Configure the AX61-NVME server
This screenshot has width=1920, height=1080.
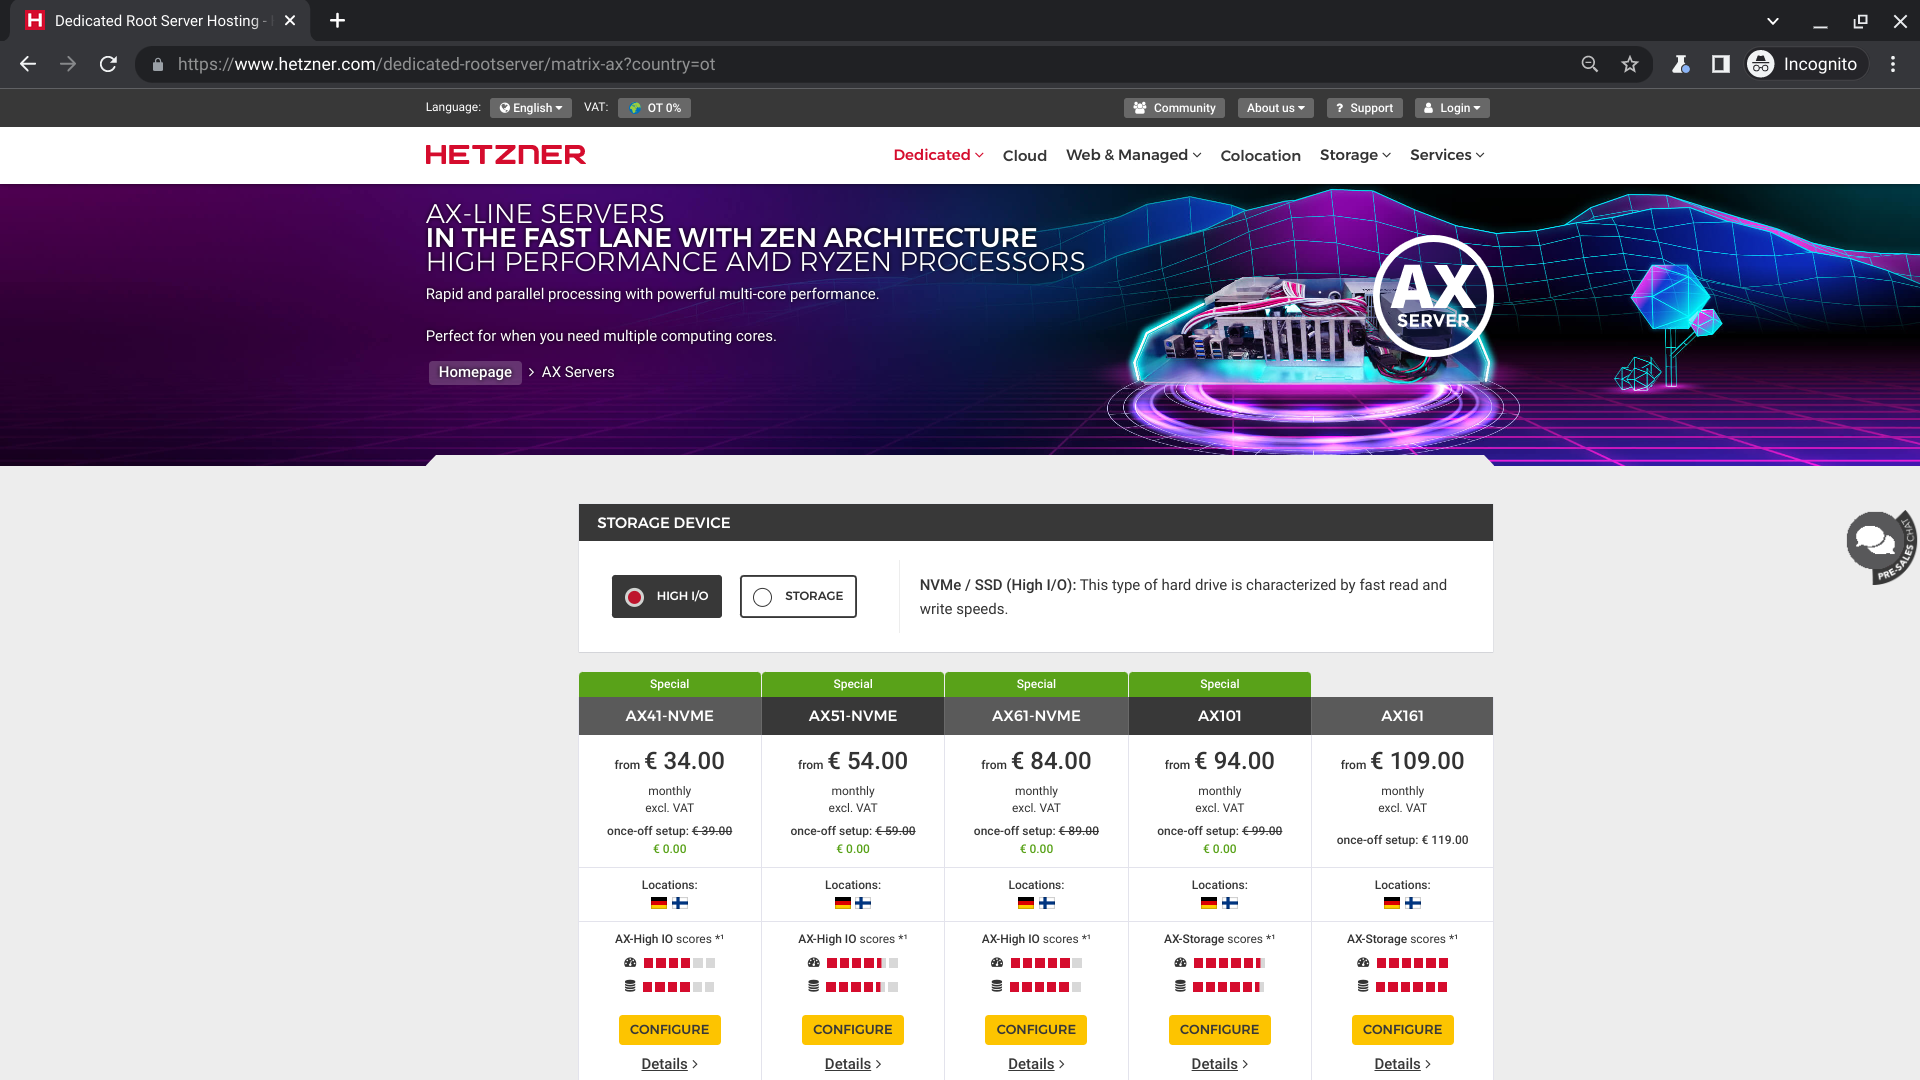(1036, 1030)
